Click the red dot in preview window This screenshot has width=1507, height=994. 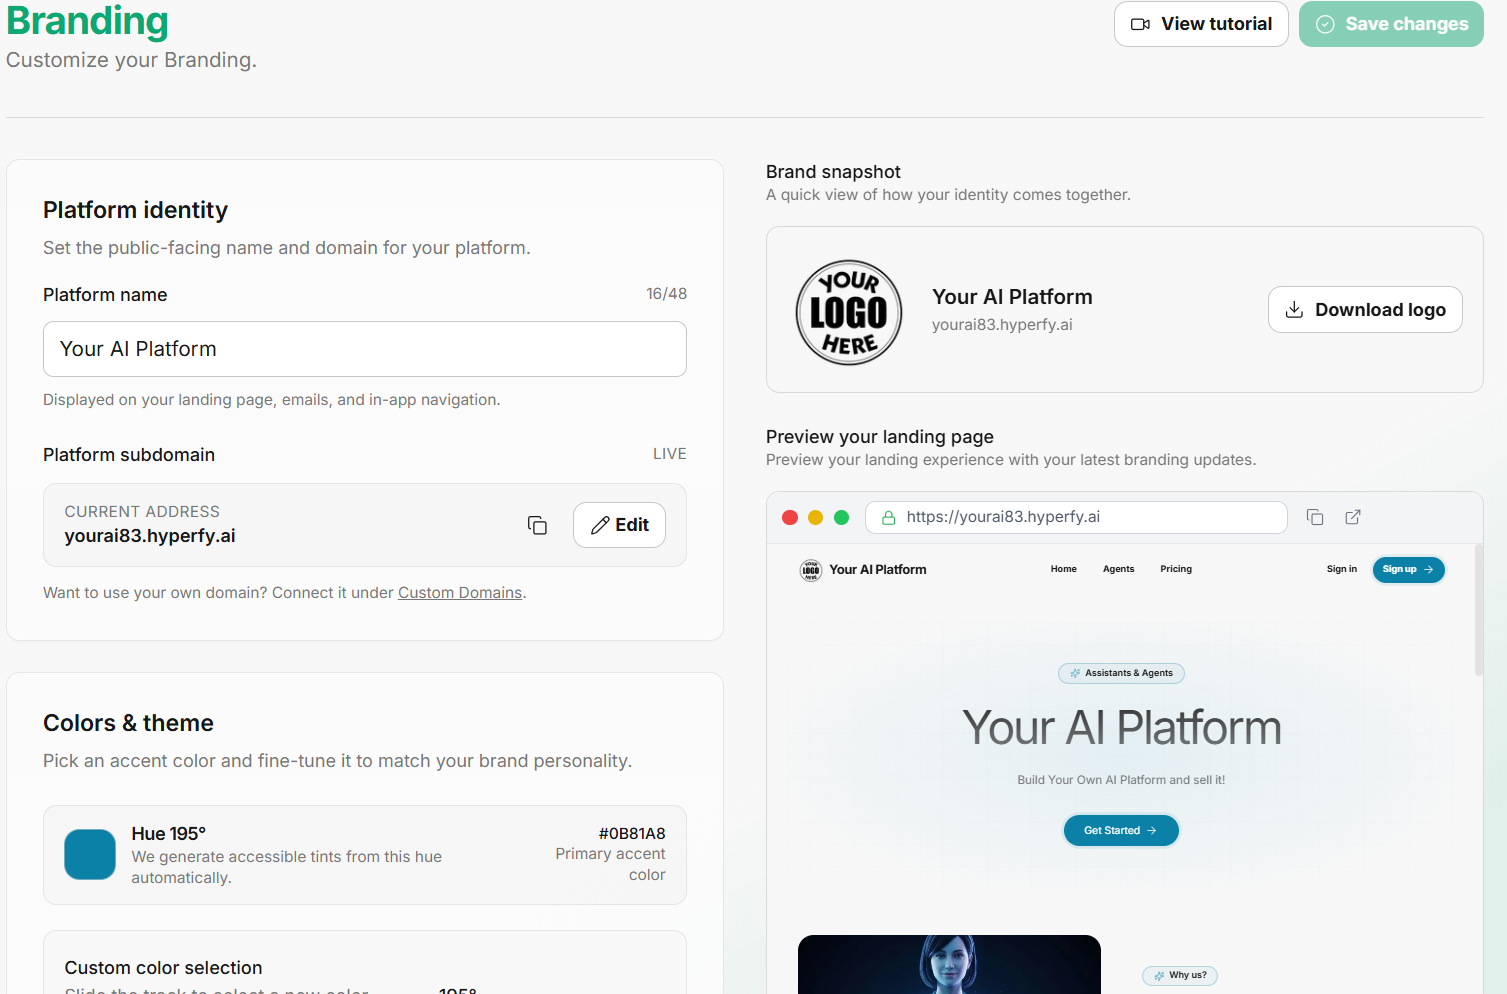pyautogui.click(x=790, y=517)
